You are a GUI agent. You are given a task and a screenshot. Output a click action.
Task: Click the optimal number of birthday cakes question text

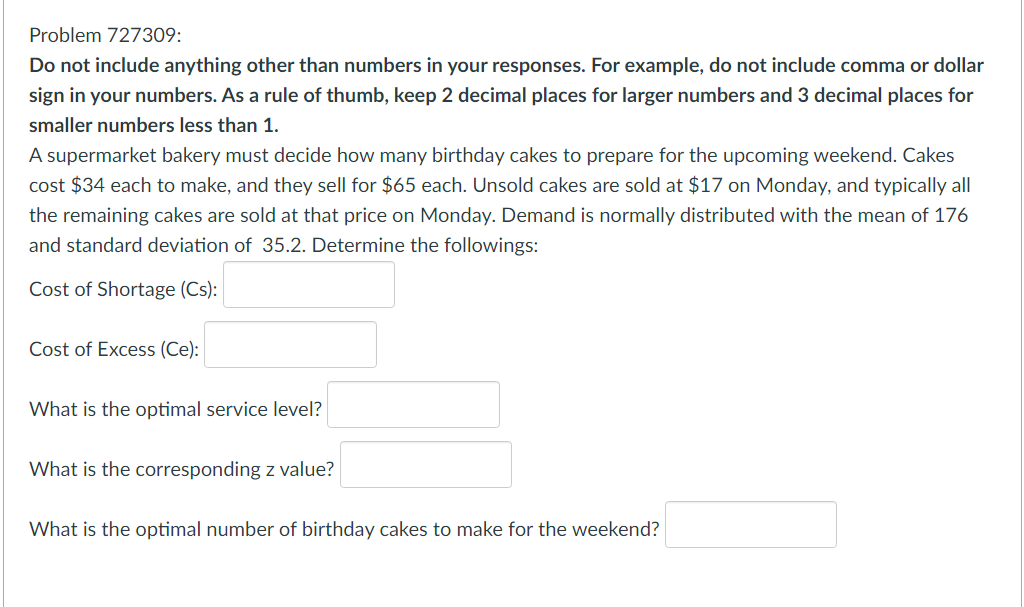[344, 530]
